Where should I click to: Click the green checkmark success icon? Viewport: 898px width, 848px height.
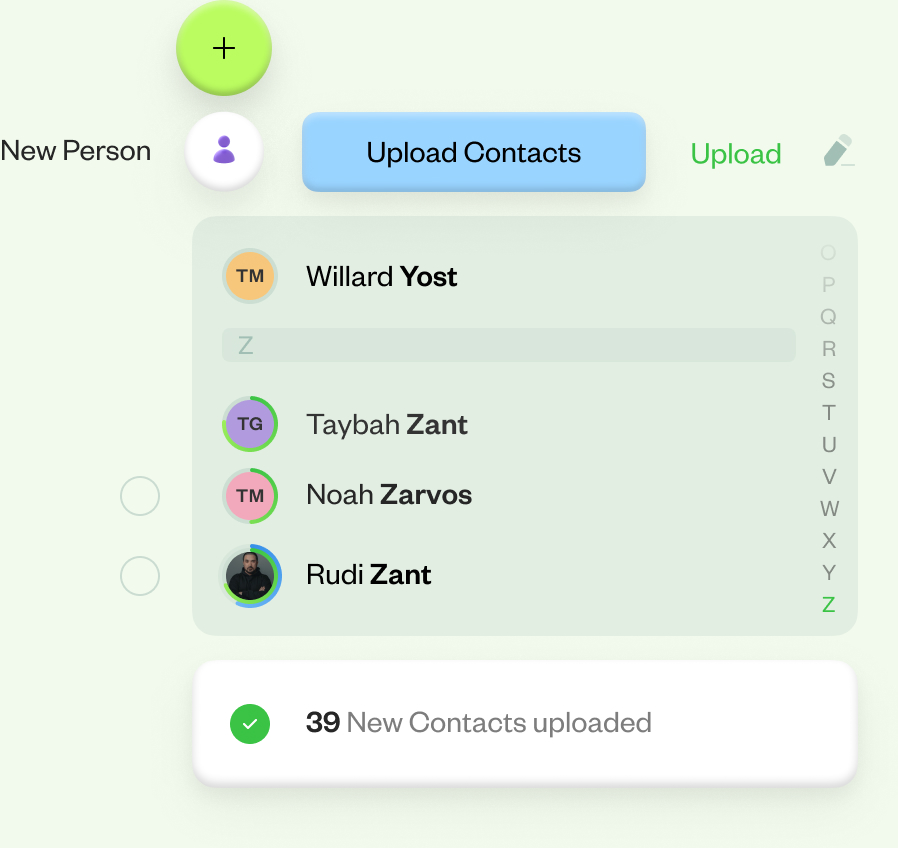click(x=250, y=723)
